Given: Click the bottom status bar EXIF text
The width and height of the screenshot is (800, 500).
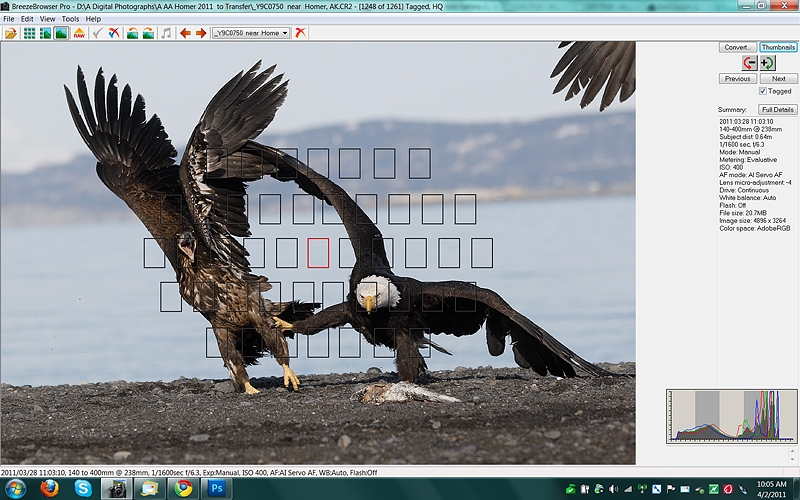Looking at the screenshot, I should pyautogui.click(x=189, y=472).
